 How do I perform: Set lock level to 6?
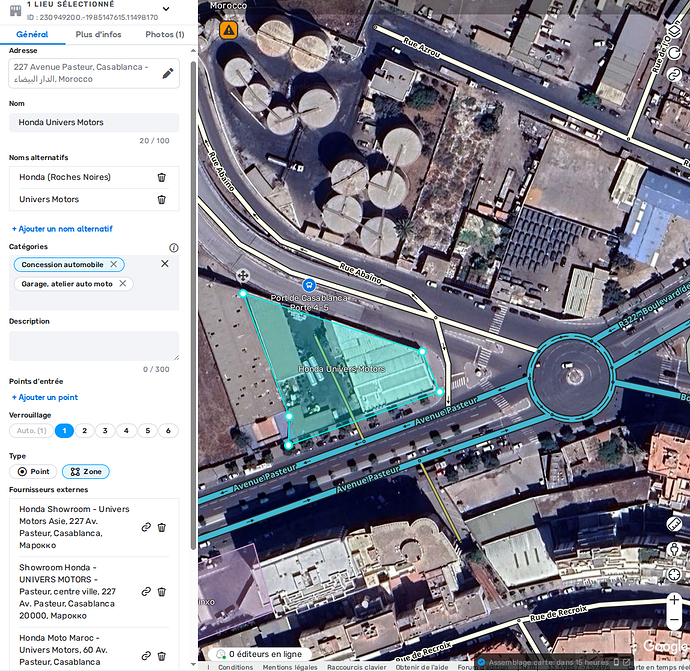click(x=168, y=431)
